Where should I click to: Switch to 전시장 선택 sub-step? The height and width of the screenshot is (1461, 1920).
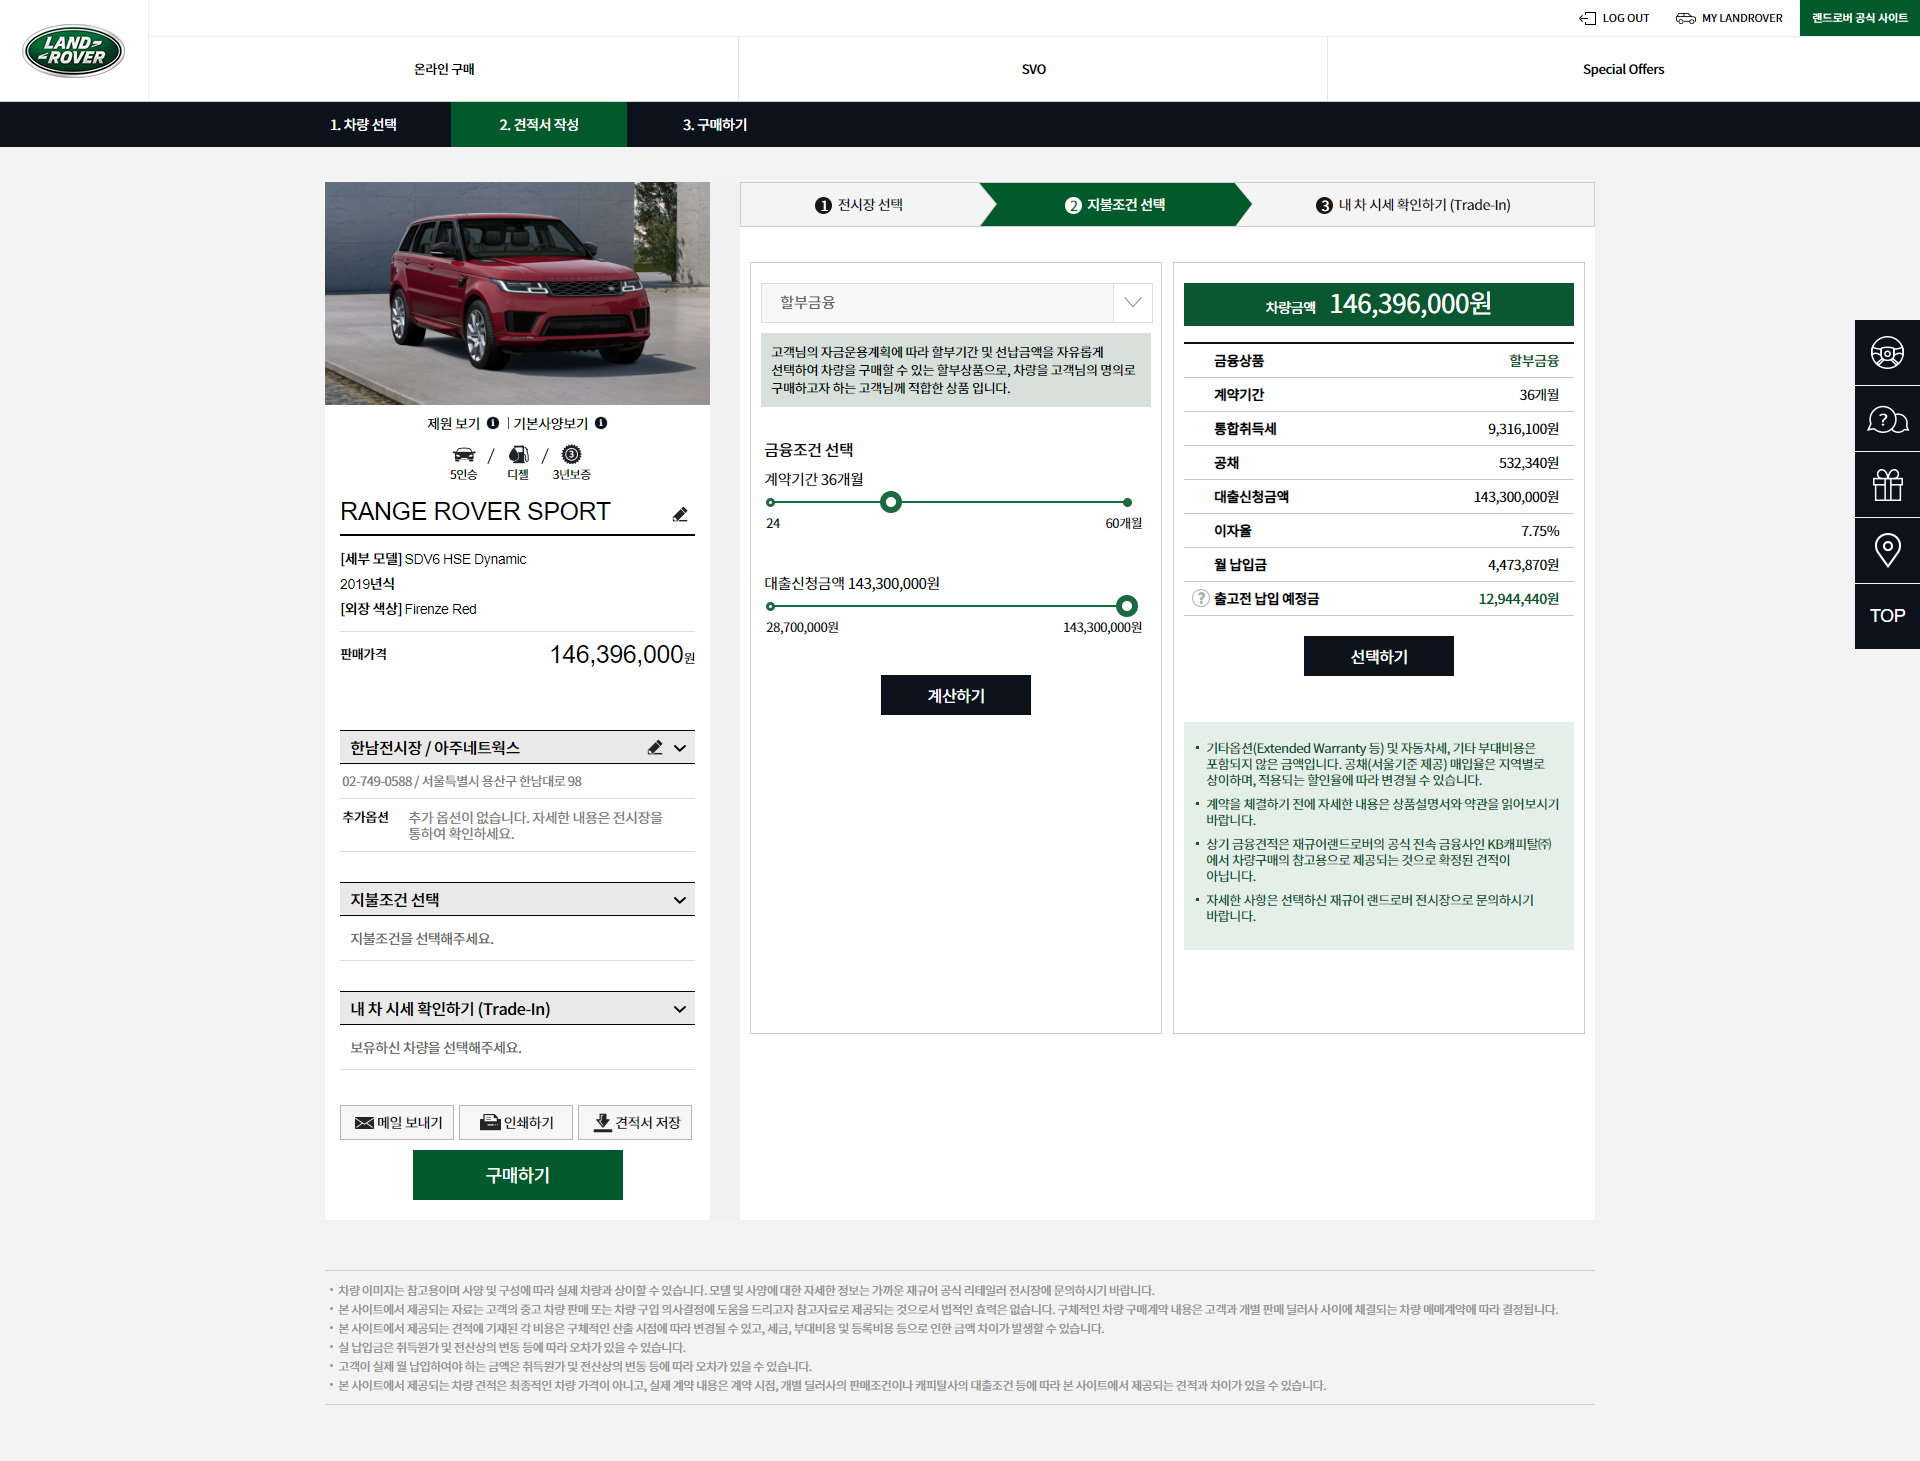pyautogui.click(x=860, y=205)
